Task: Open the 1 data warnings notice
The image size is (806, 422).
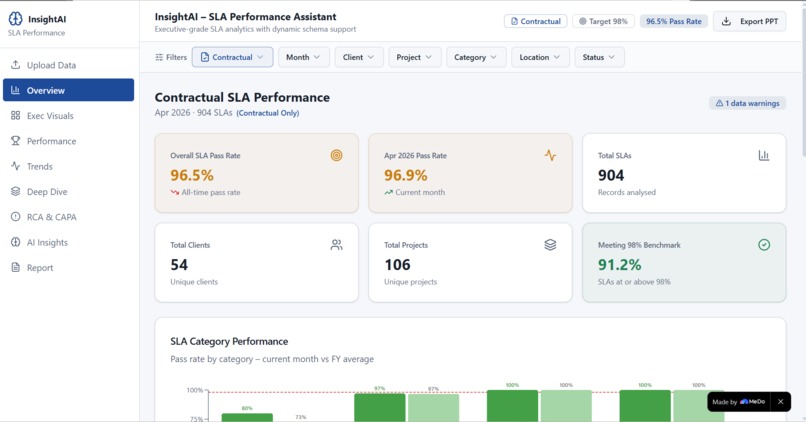Action: pos(747,103)
